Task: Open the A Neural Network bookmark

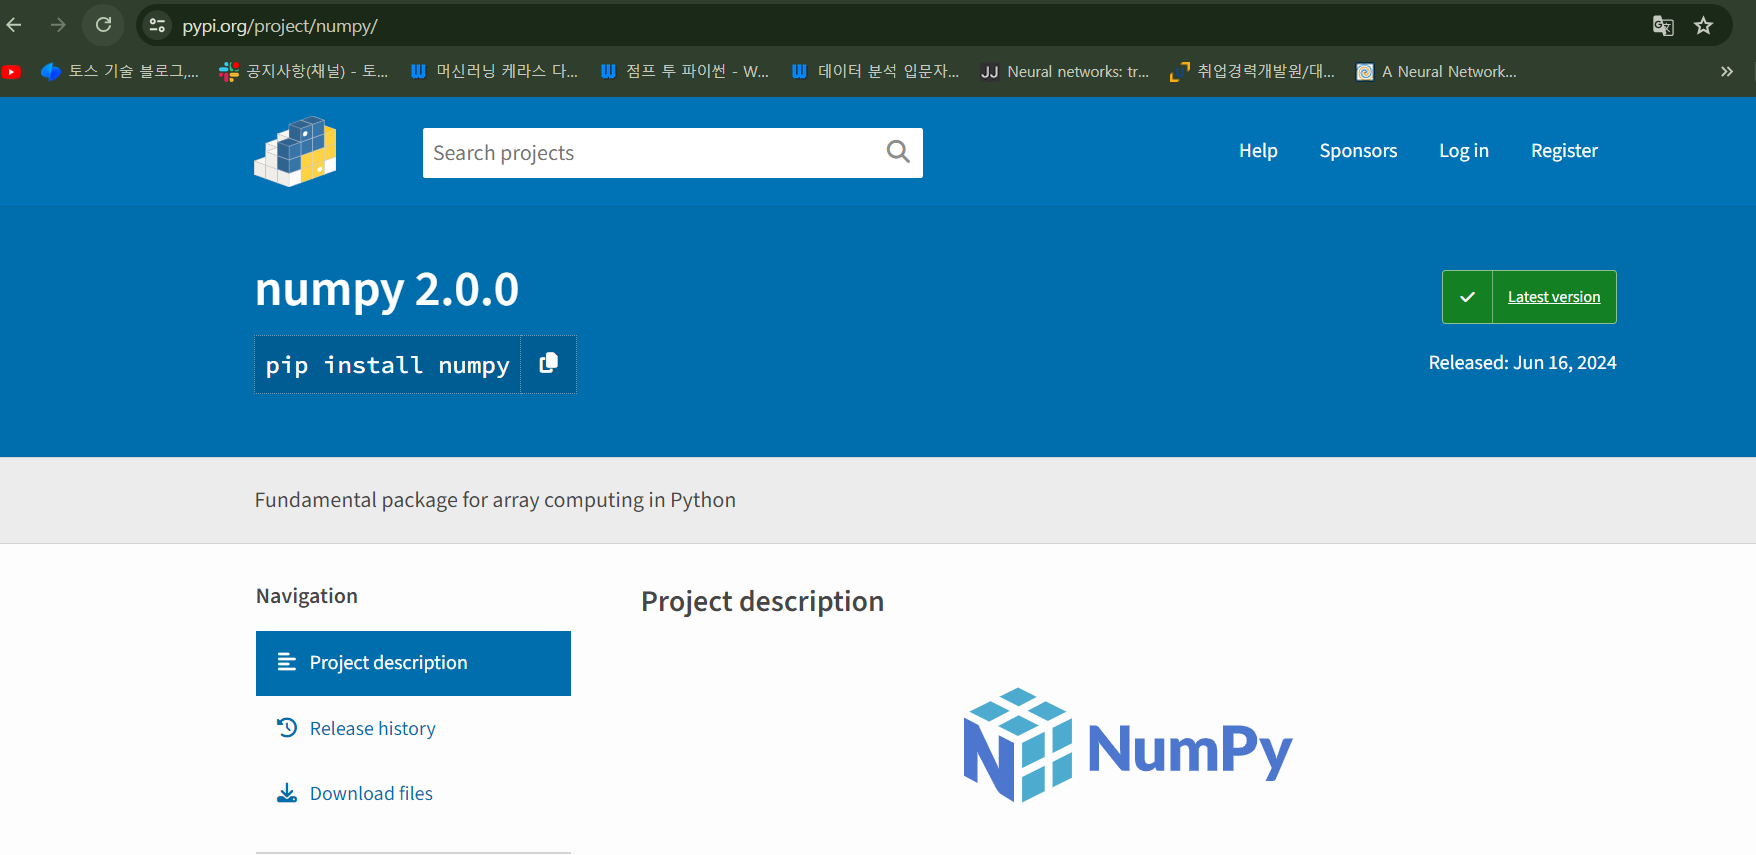Action: [x=1437, y=72]
